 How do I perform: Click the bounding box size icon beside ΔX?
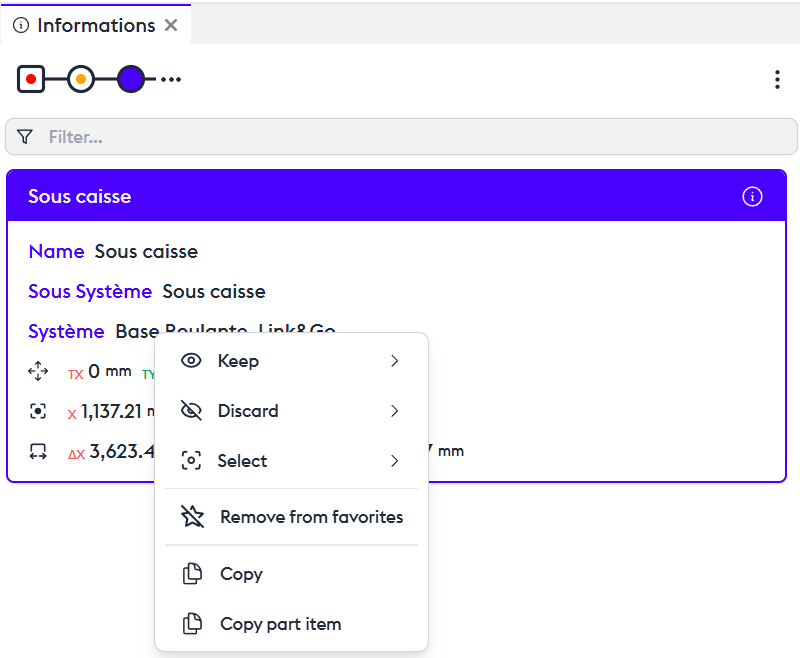[38, 451]
